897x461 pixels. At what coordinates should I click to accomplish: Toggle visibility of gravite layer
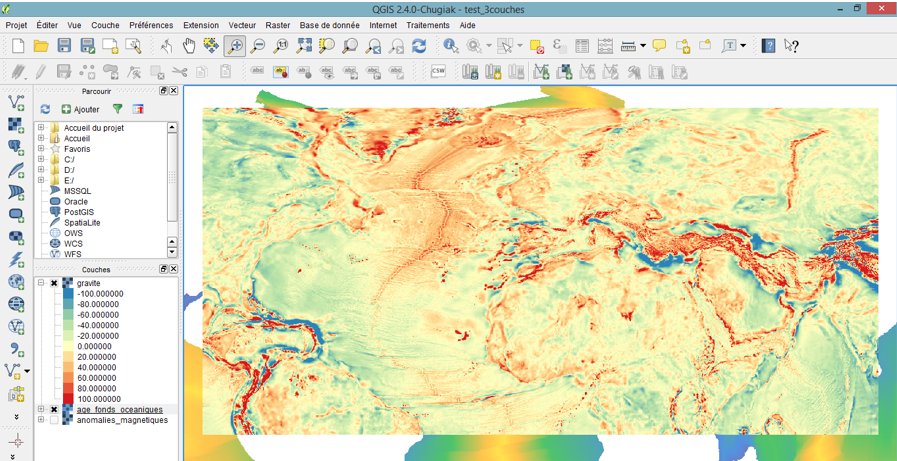tap(54, 283)
